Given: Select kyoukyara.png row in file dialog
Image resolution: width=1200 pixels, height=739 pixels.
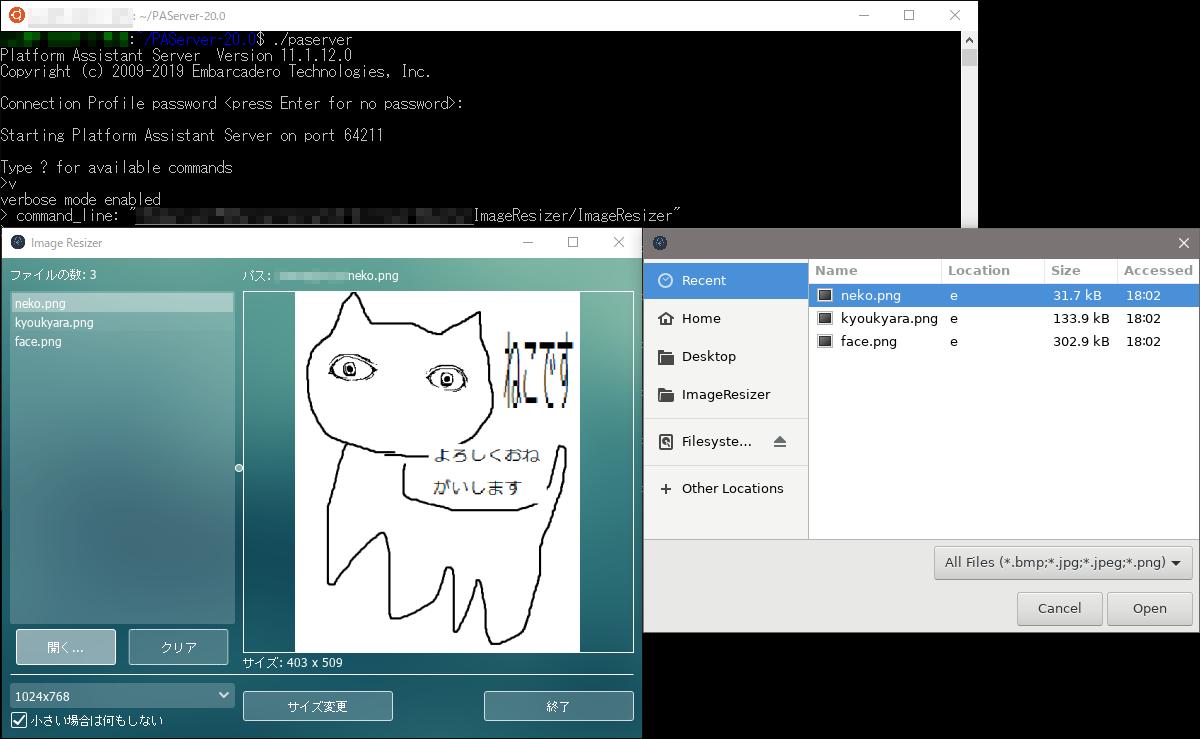Looking at the screenshot, I should coord(1003,319).
